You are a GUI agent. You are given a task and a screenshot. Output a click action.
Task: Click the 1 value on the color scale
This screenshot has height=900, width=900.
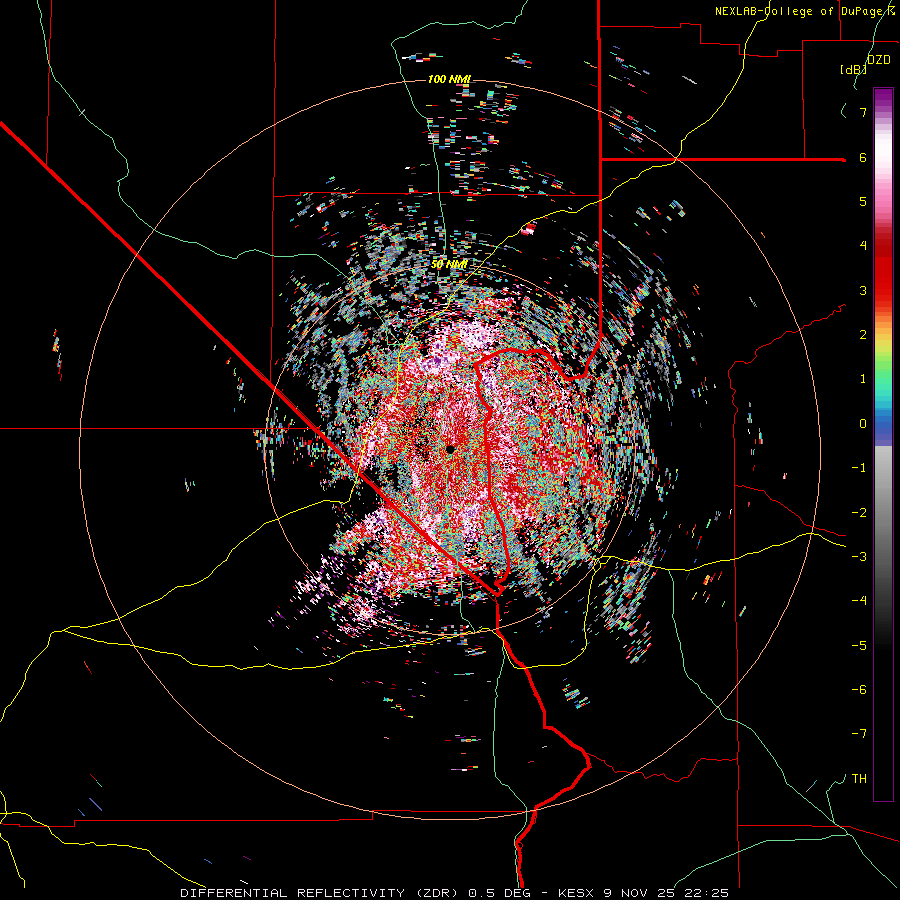pos(863,379)
